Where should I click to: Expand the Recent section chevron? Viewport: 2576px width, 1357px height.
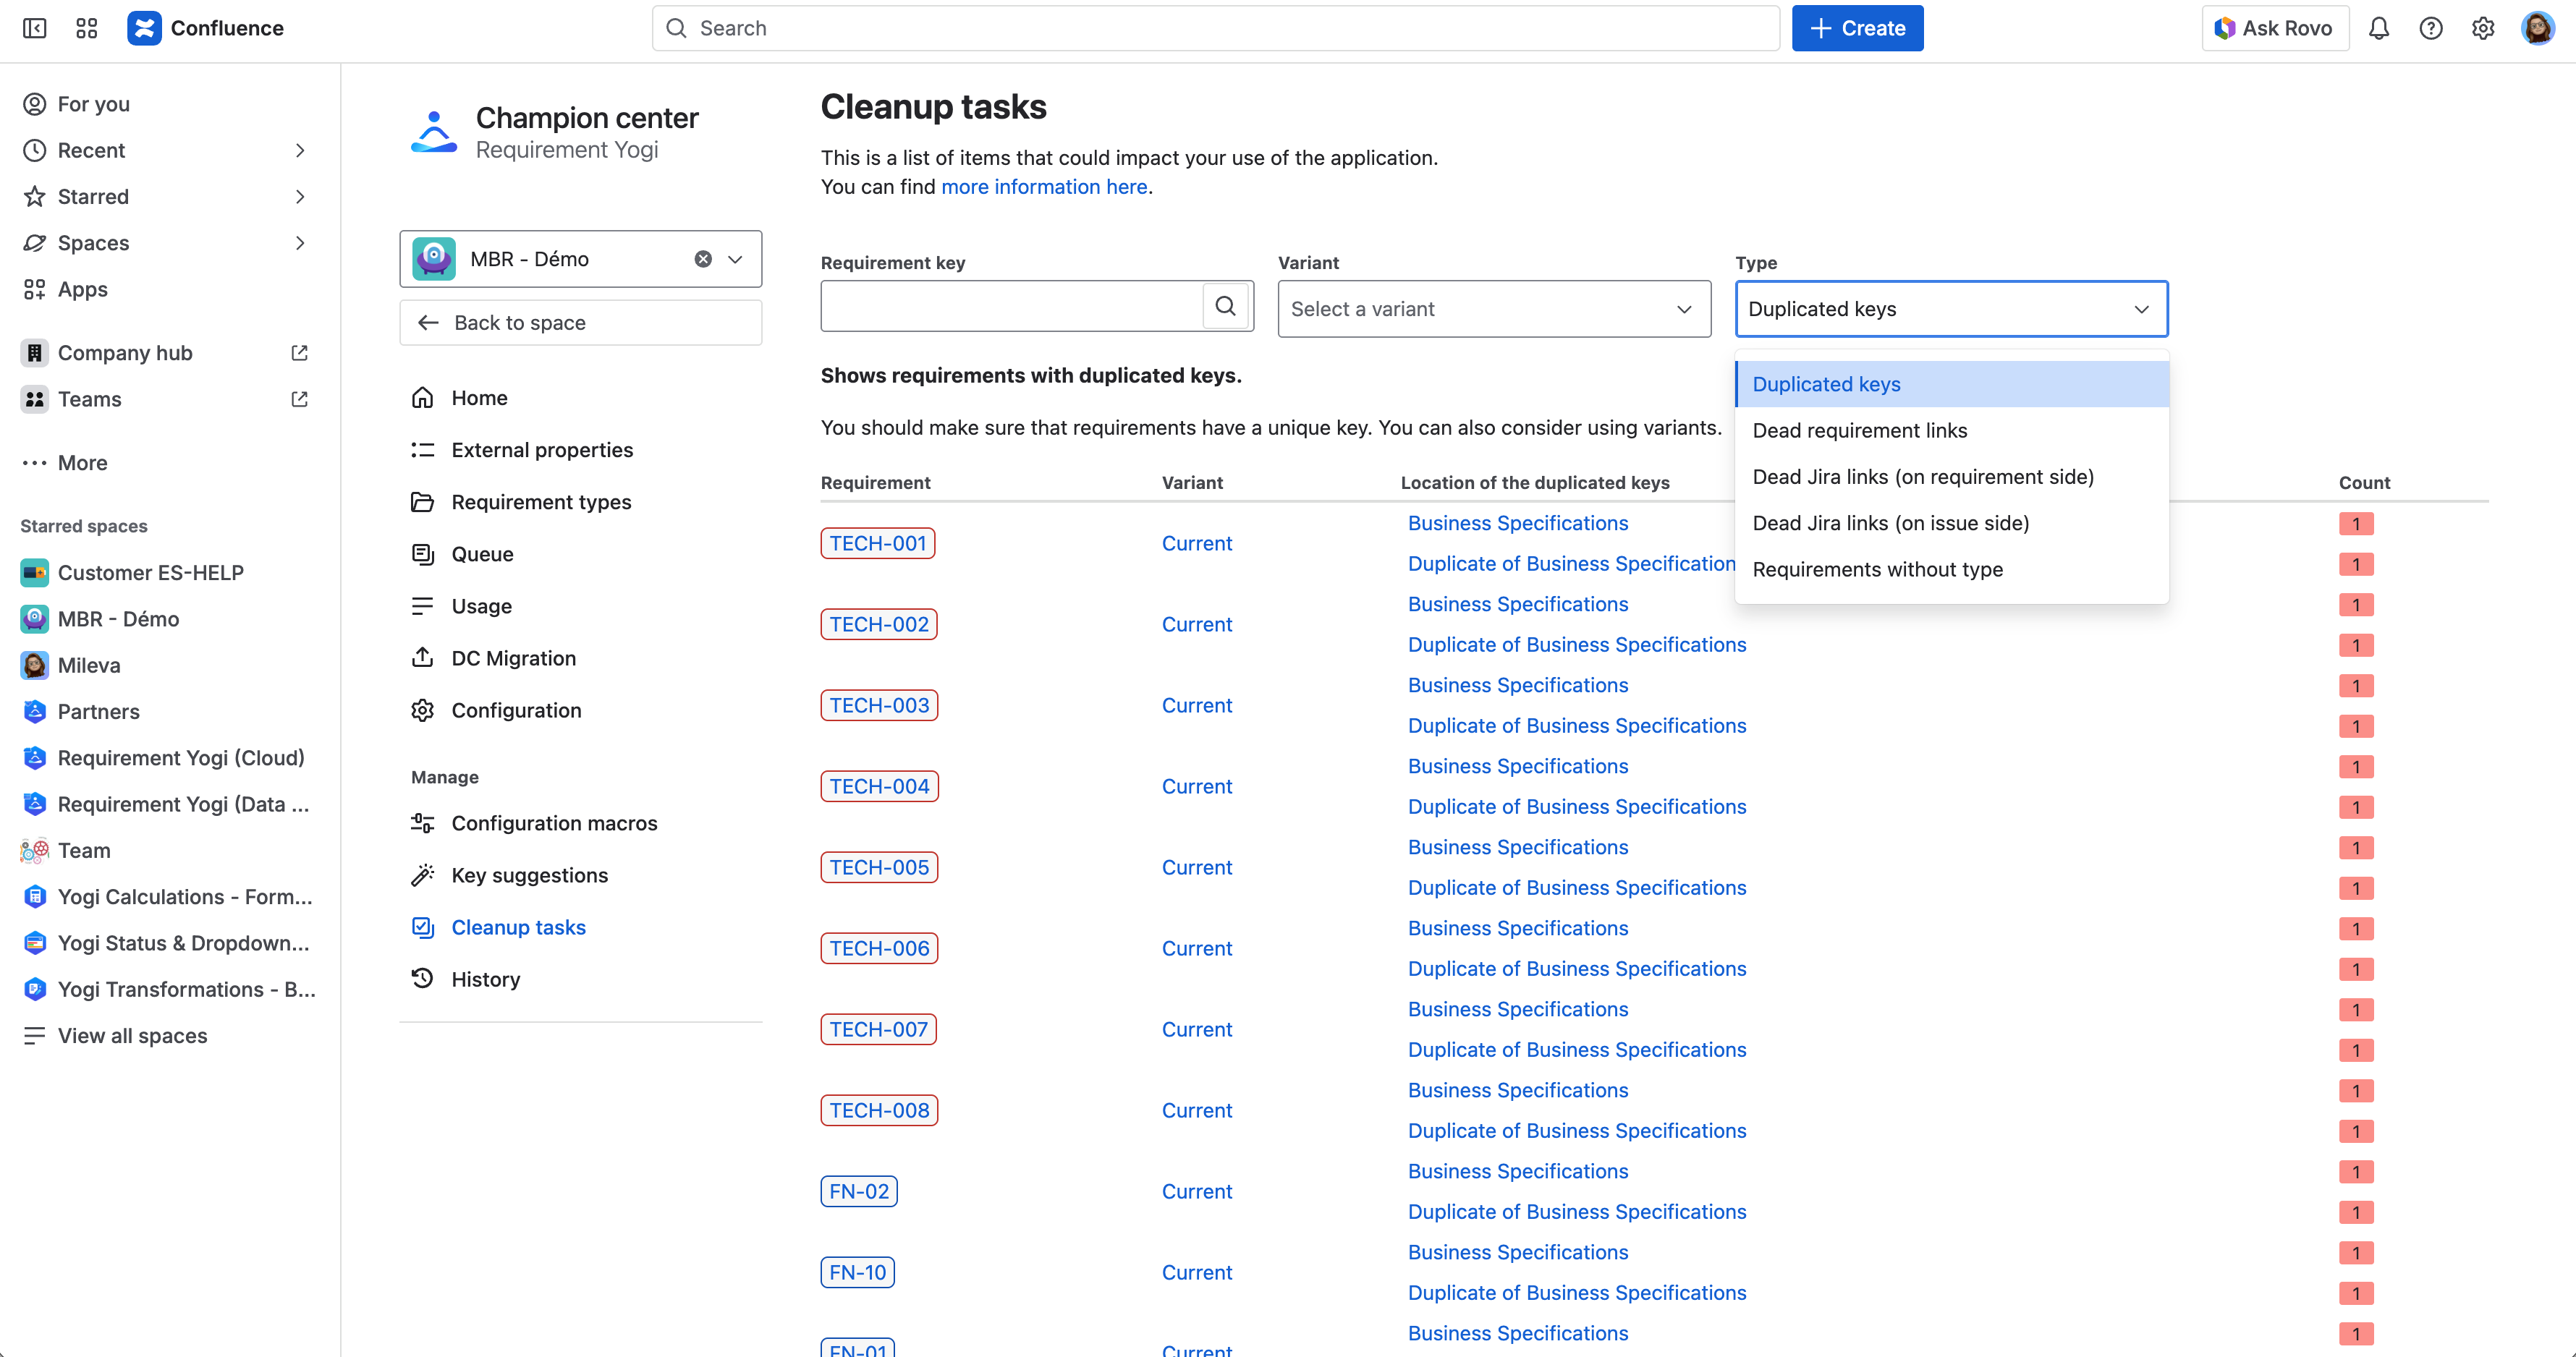pos(300,150)
